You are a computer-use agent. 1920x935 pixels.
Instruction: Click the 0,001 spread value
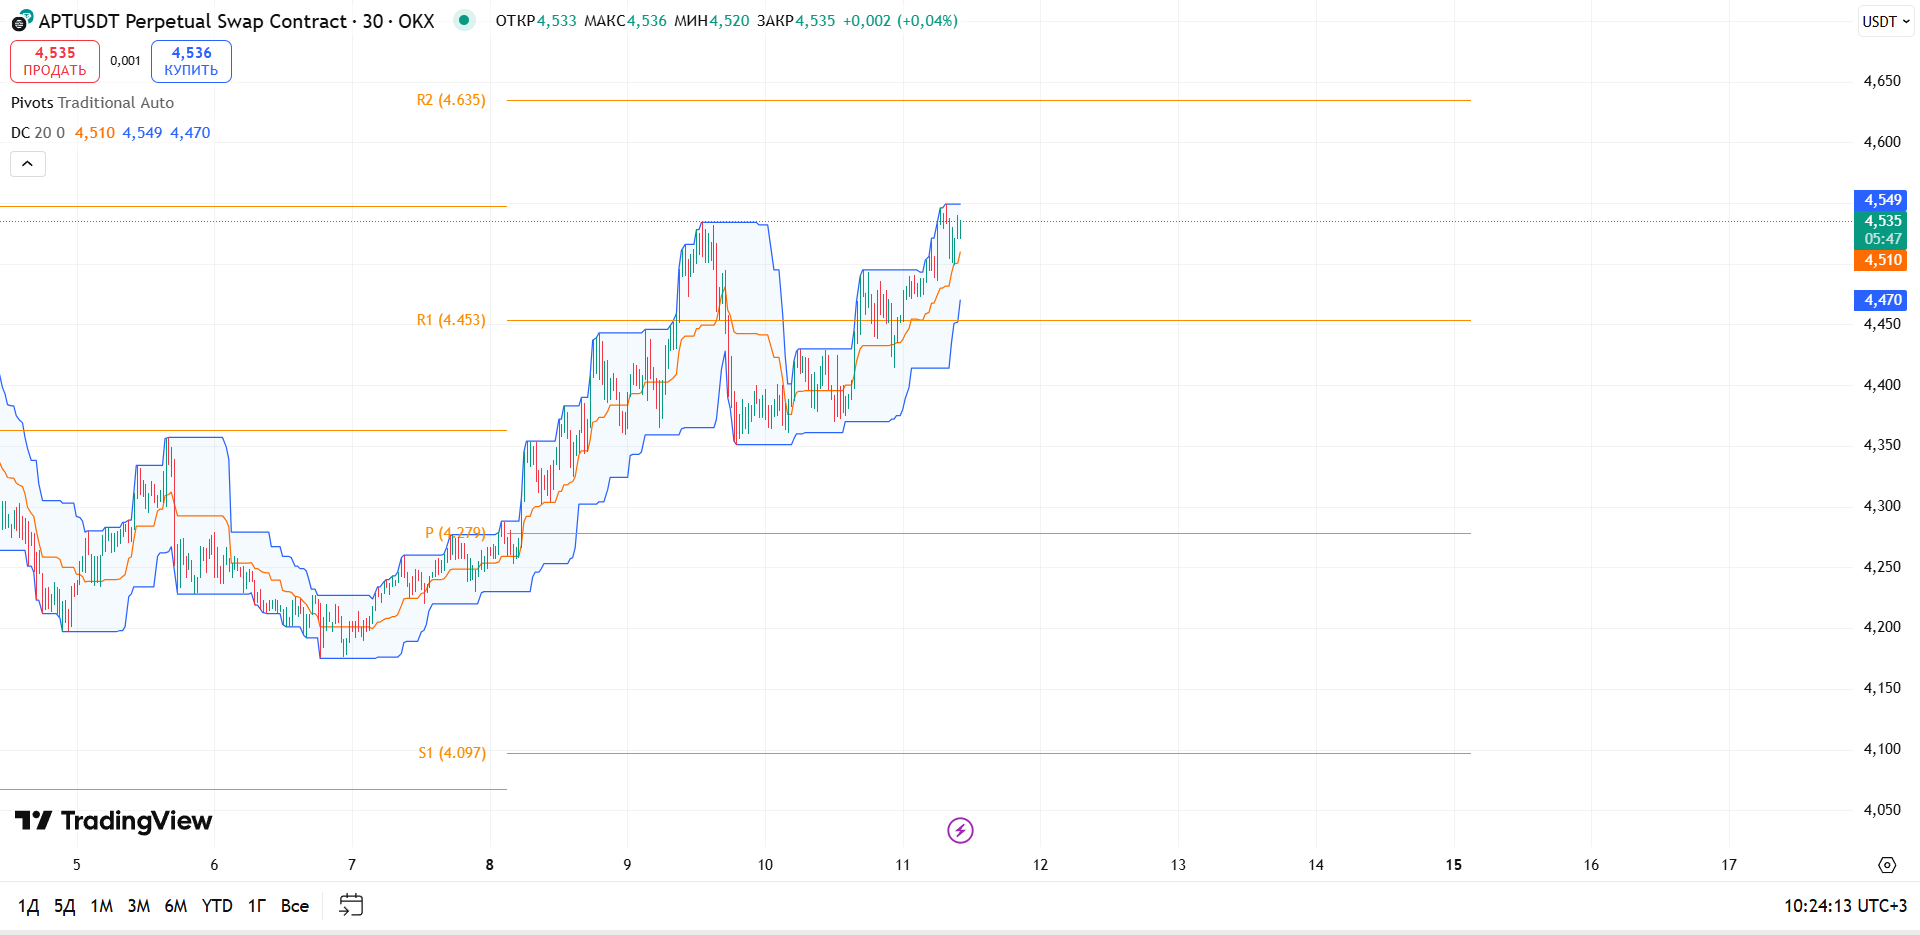click(x=125, y=61)
